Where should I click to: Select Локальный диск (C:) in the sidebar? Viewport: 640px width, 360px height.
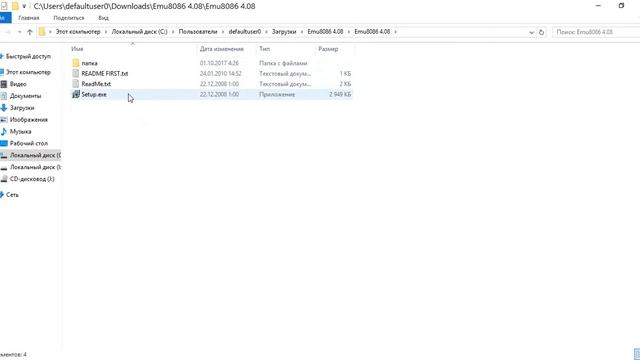click(31, 155)
